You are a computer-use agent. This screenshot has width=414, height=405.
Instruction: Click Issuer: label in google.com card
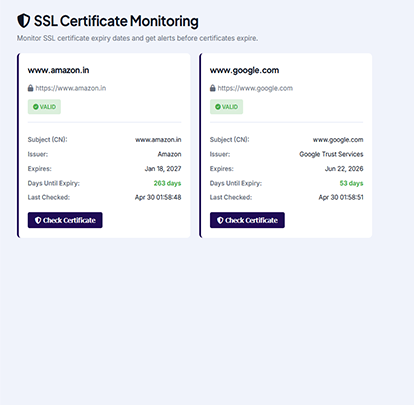(220, 154)
